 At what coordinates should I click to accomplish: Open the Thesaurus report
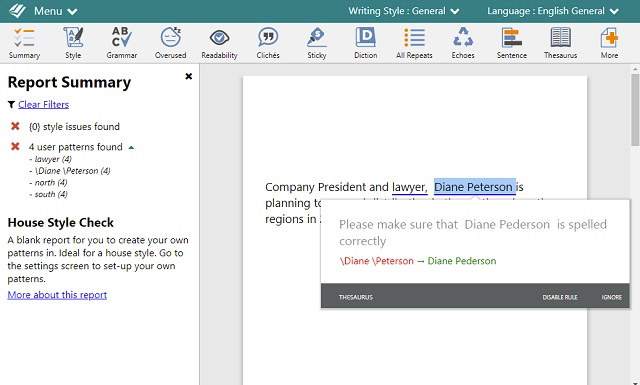pyautogui.click(x=560, y=43)
